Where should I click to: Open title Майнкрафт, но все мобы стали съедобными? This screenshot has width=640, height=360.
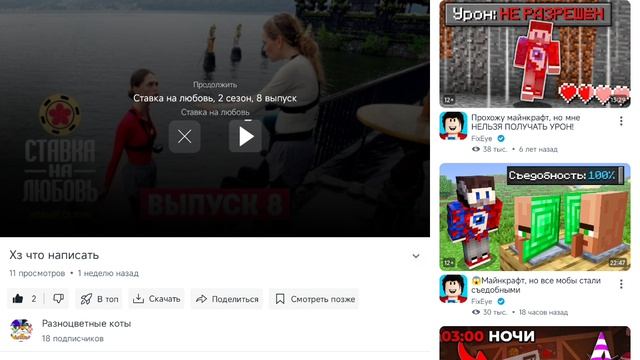coord(536,285)
